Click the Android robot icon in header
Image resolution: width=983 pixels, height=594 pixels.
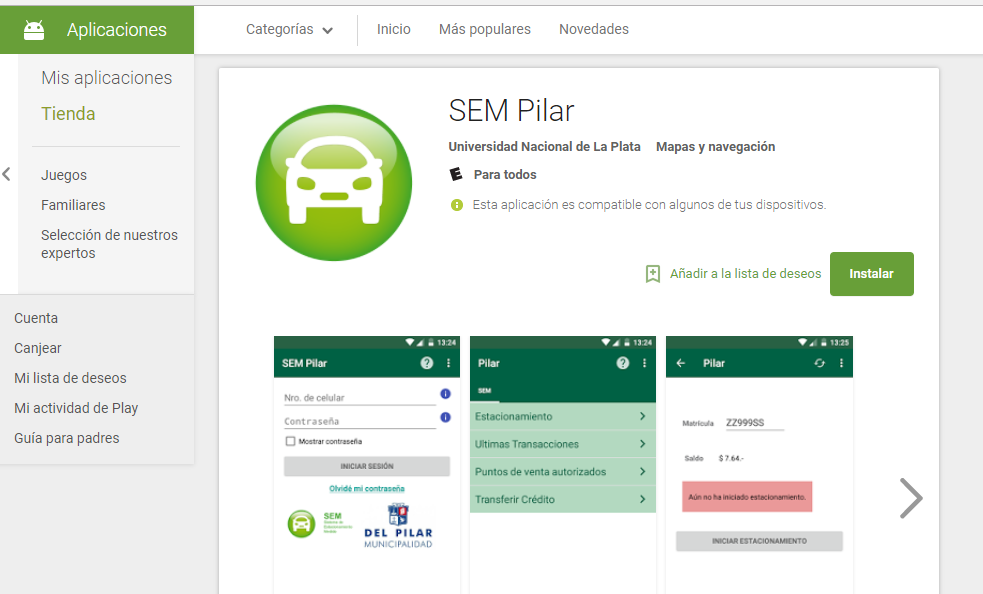point(34,30)
